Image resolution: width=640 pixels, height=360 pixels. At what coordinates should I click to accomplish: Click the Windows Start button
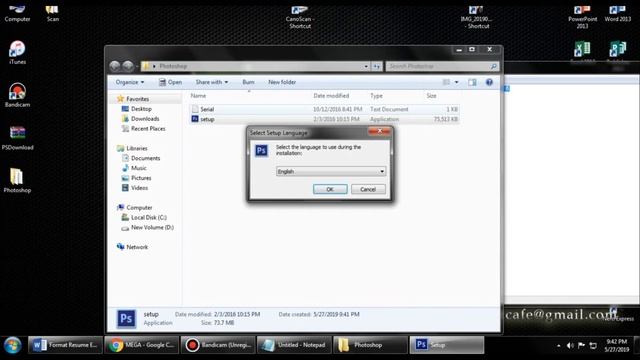pyautogui.click(x=13, y=345)
